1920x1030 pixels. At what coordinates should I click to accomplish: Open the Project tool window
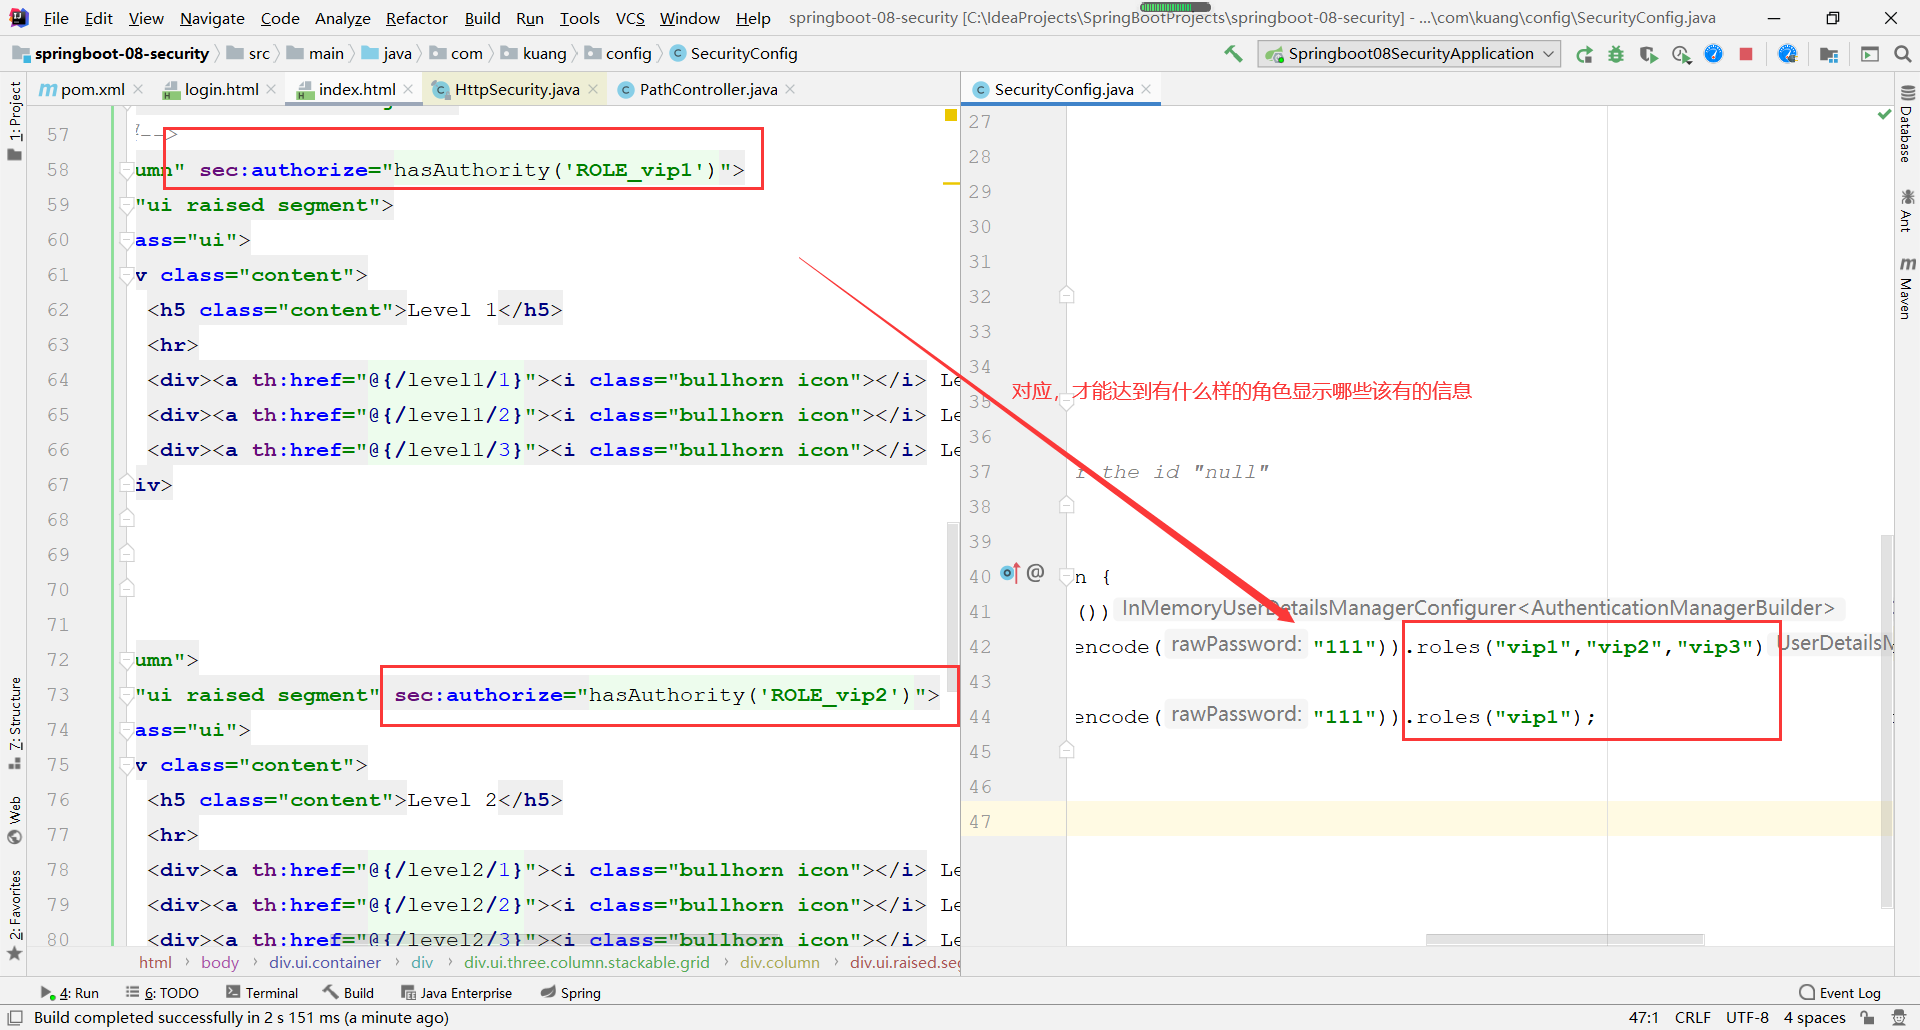[15, 120]
